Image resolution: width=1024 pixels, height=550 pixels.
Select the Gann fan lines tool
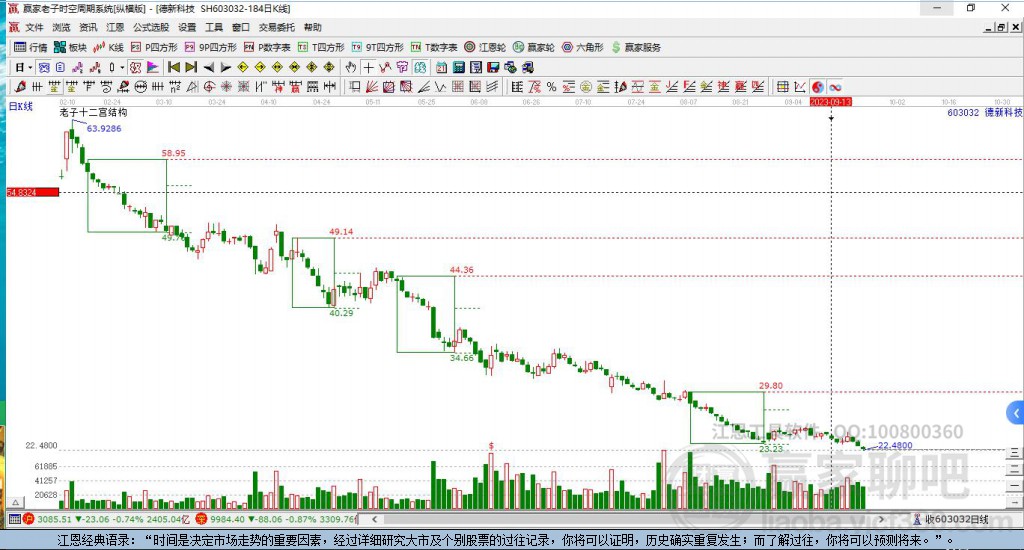pos(372,87)
